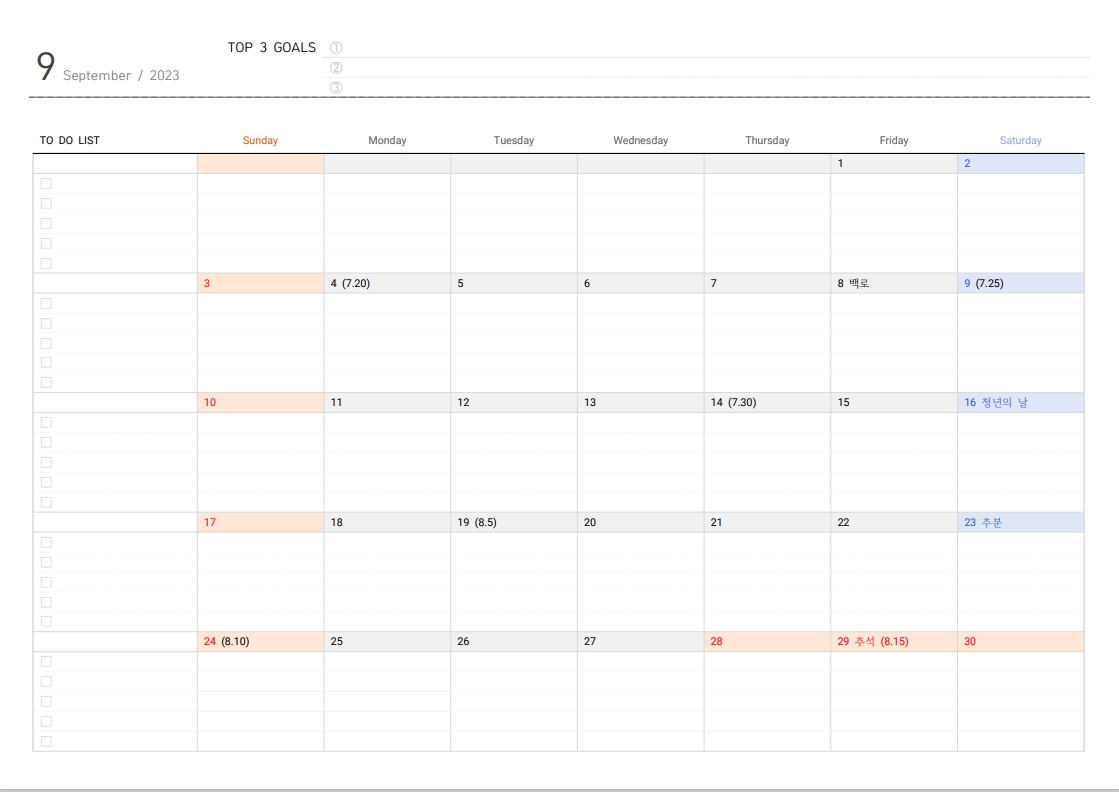The height and width of the screenshot is (792, 1119).
Task: Select the date cell labeled 15
Action: (894, 402)
